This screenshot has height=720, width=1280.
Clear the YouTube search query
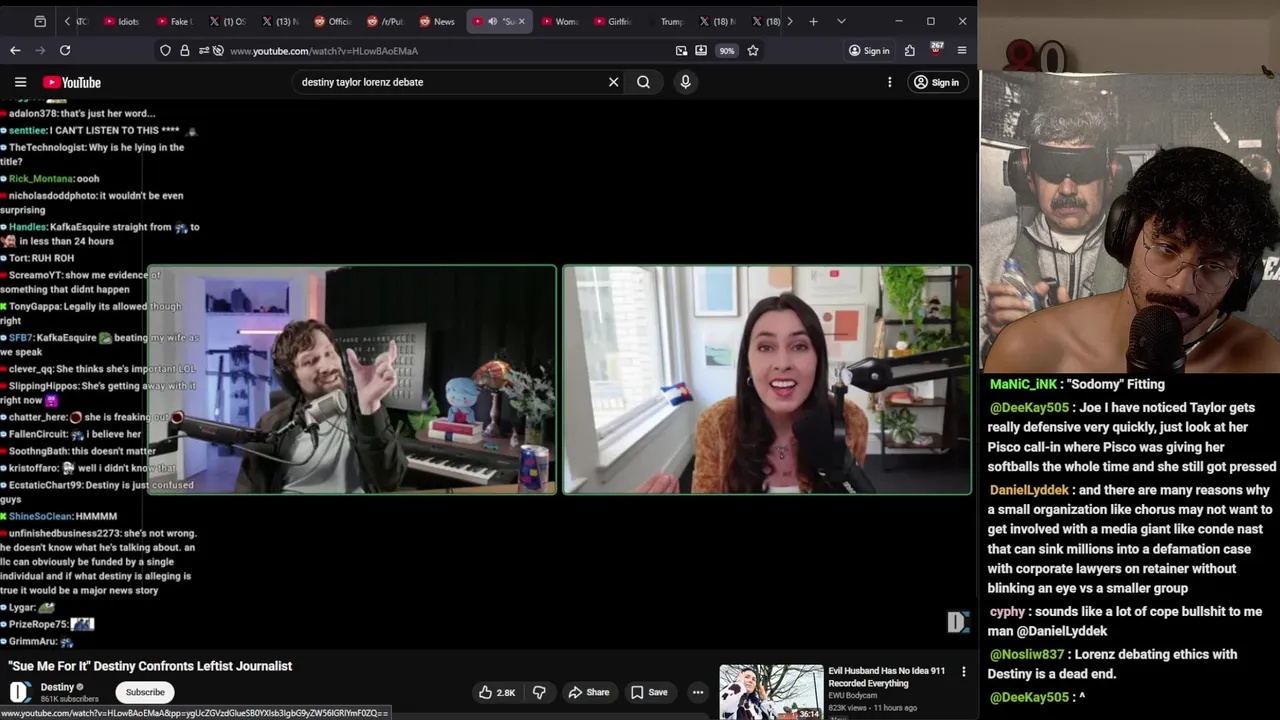[614, 82]
